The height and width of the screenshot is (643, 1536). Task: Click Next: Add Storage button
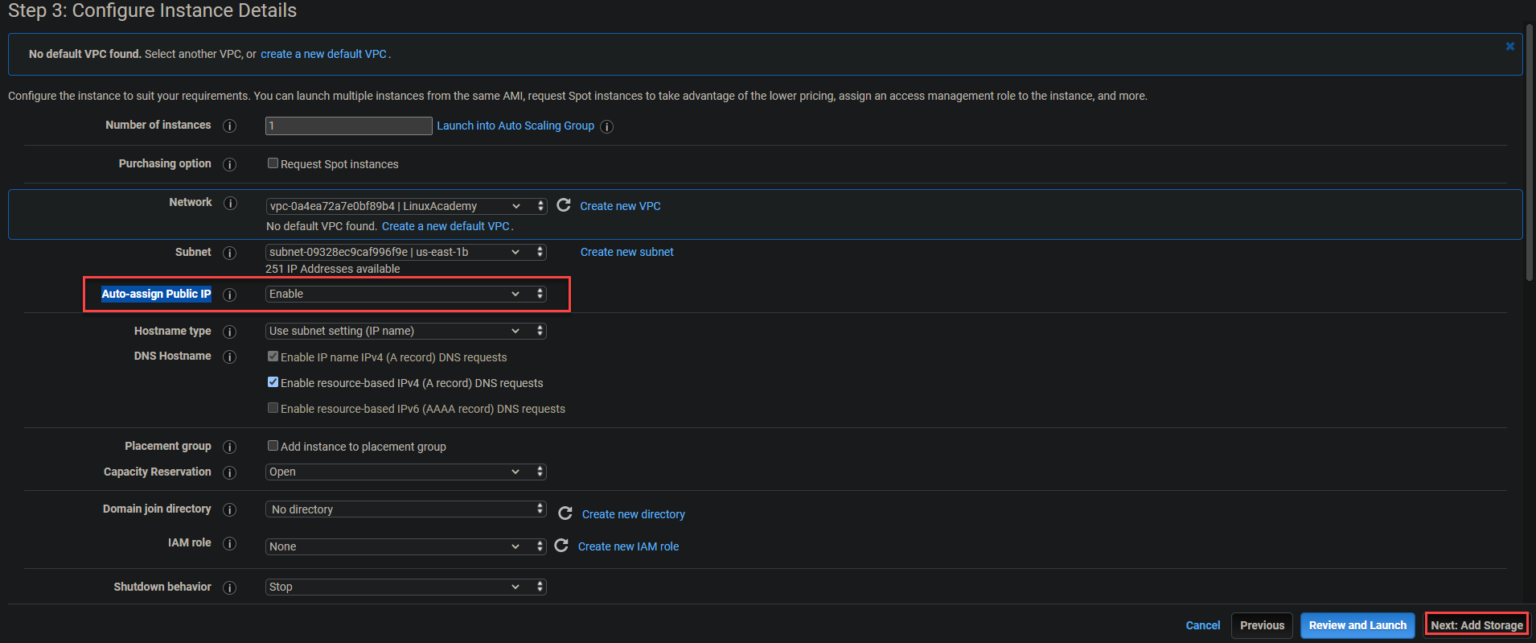(1476, 625)
